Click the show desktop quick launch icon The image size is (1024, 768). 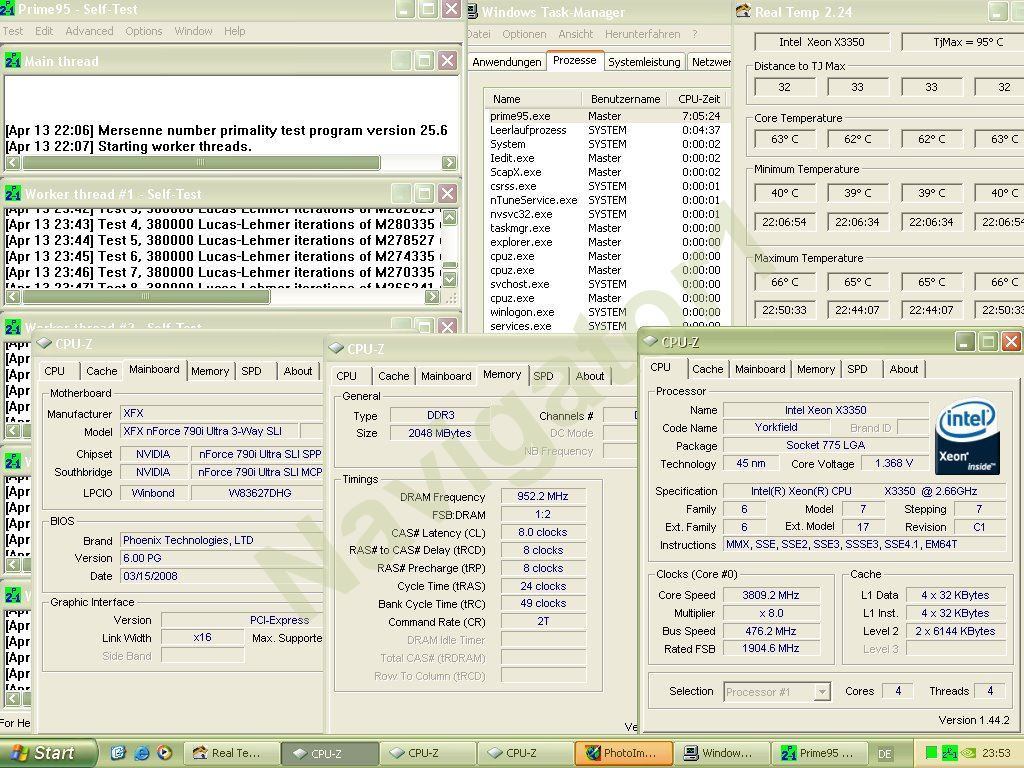point(118,753)
